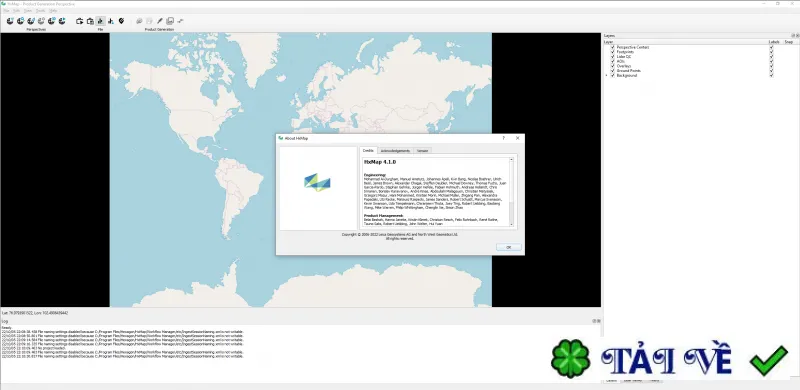This screenshot has height=390, width=800.
Task: Expand the Background layer tree arrow
Action: click(x=607, y=75)
